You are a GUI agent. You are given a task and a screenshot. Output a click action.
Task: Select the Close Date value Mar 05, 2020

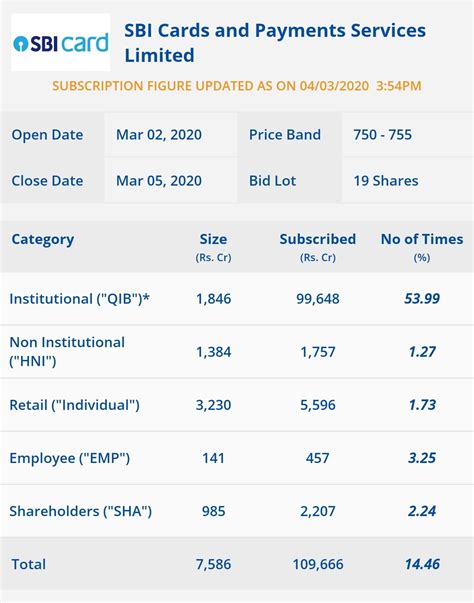159,181
